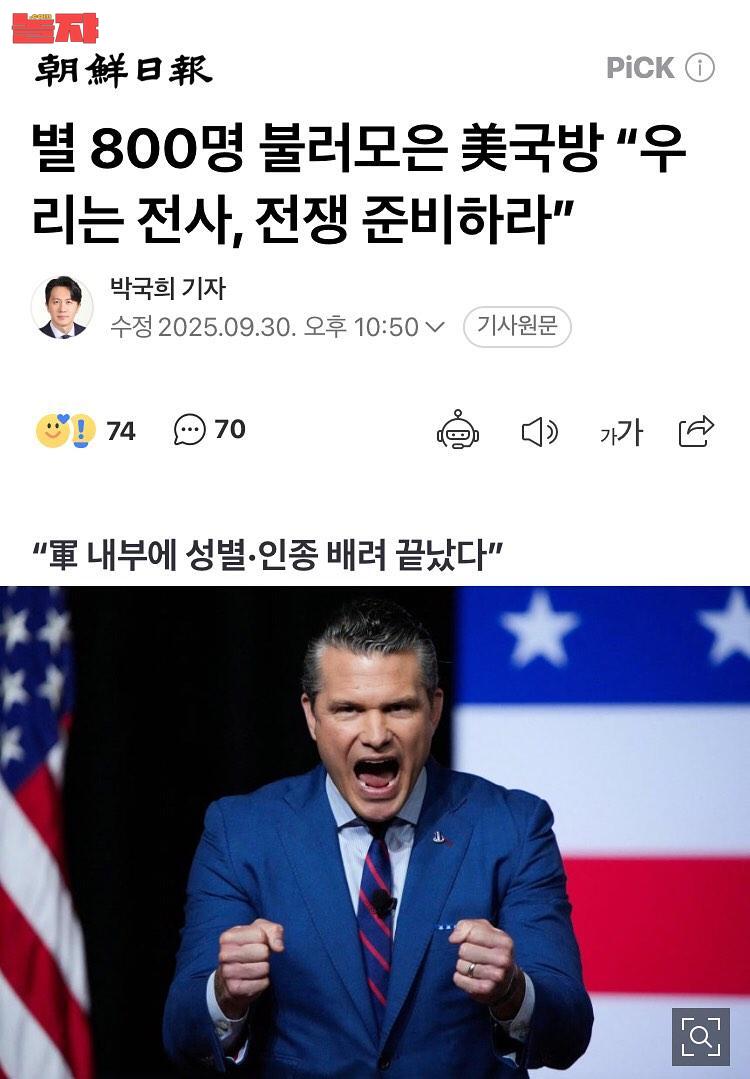This screenshot has width=750, height=1079.
Task: Expand the edit date chevron
Action: pos(435,327)
